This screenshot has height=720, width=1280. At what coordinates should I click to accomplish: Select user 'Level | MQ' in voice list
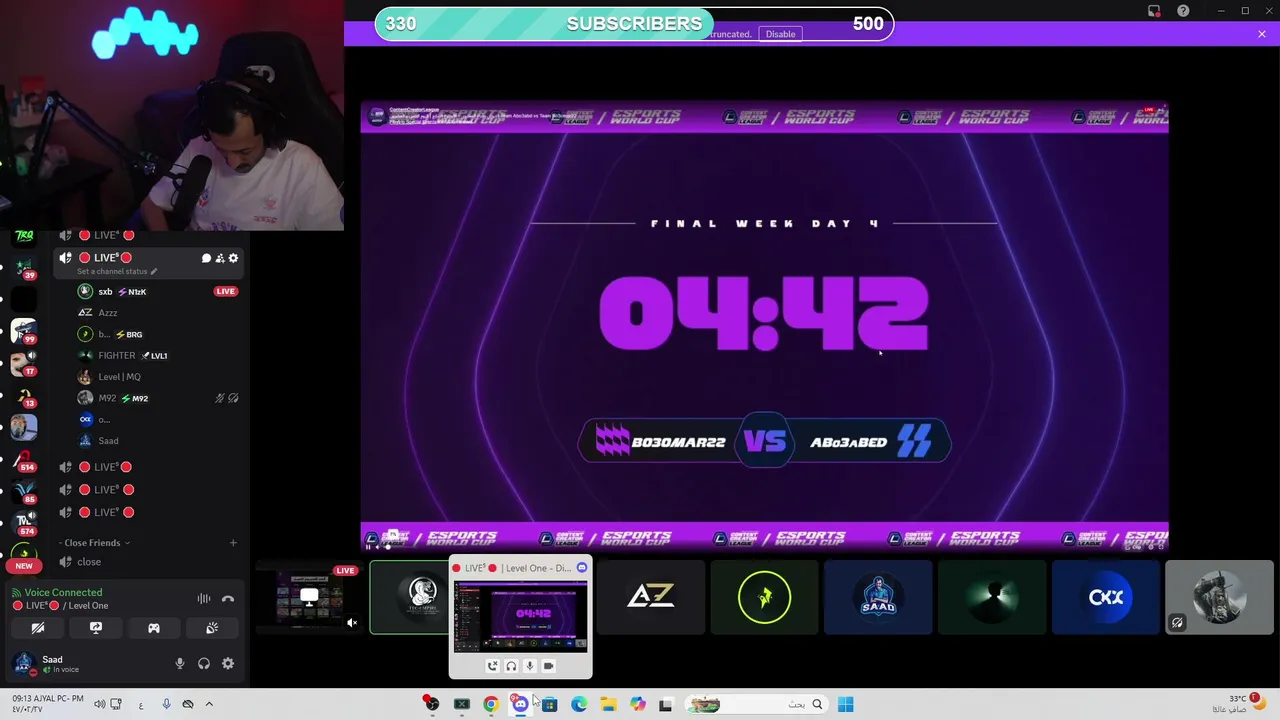158,377
